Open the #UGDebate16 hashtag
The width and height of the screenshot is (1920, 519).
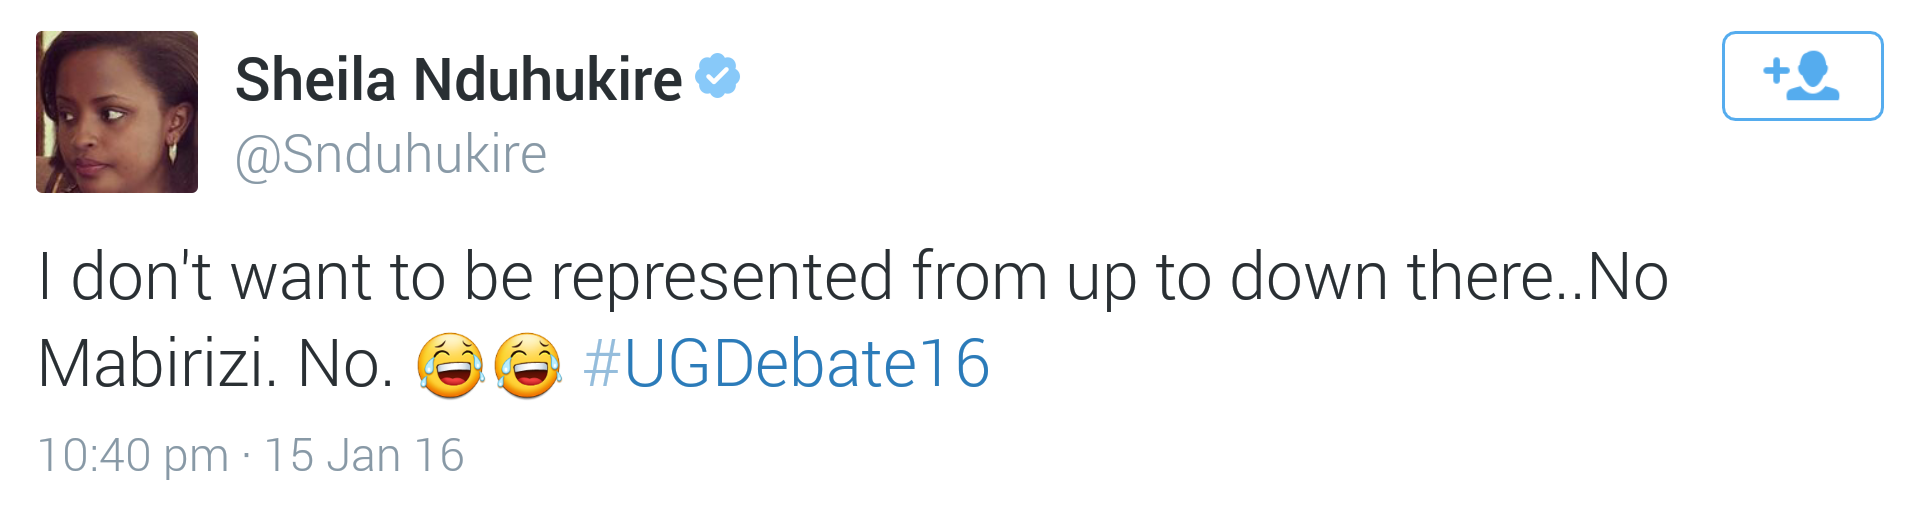coord(786,364)
